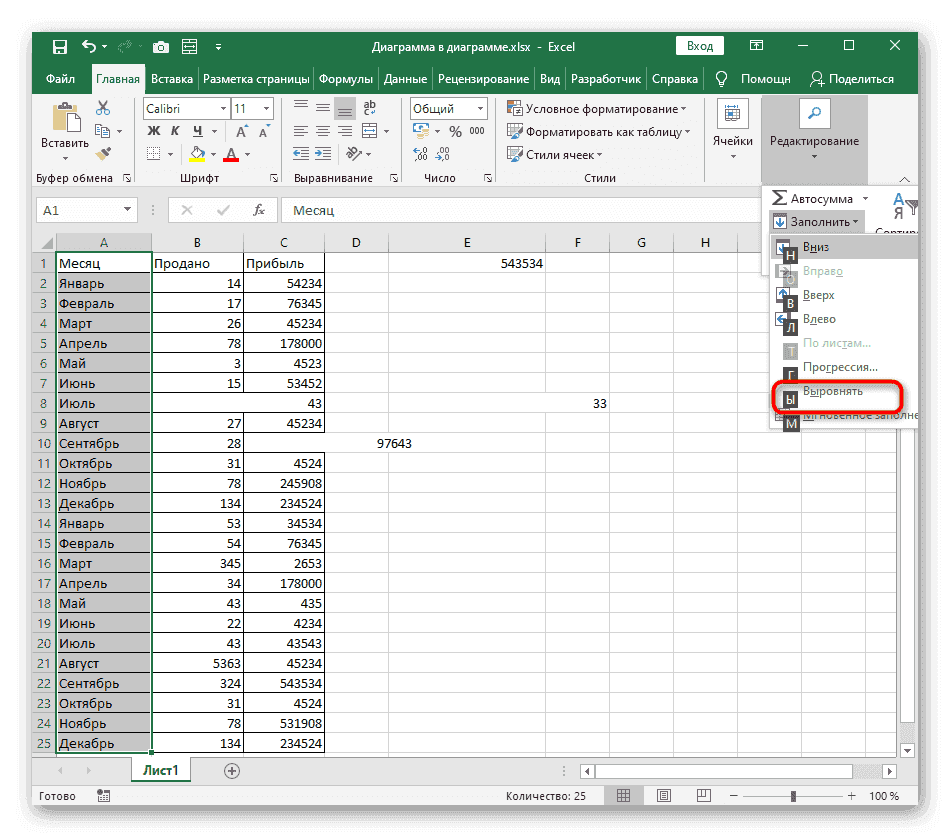
Task: Add a new sheet with plus icon
Action: 232,770
